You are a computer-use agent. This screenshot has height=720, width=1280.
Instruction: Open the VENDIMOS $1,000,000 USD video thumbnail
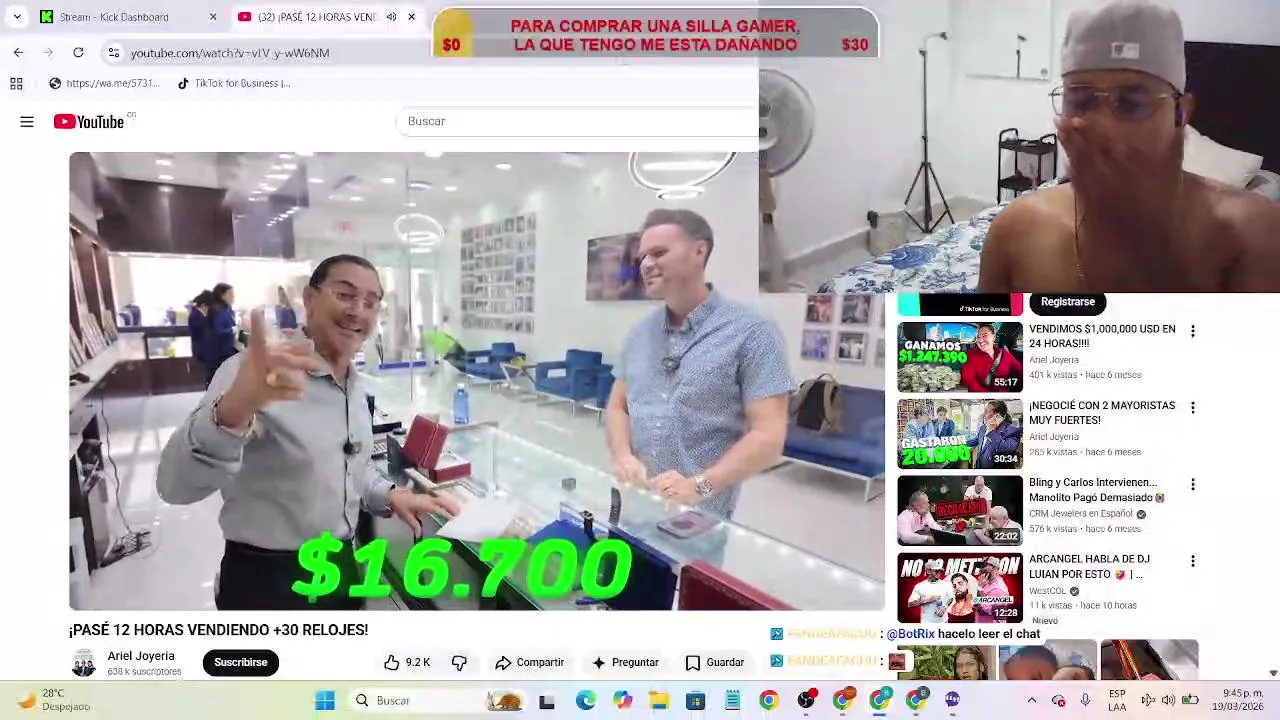pyautogui.click(x=960, y=357)
